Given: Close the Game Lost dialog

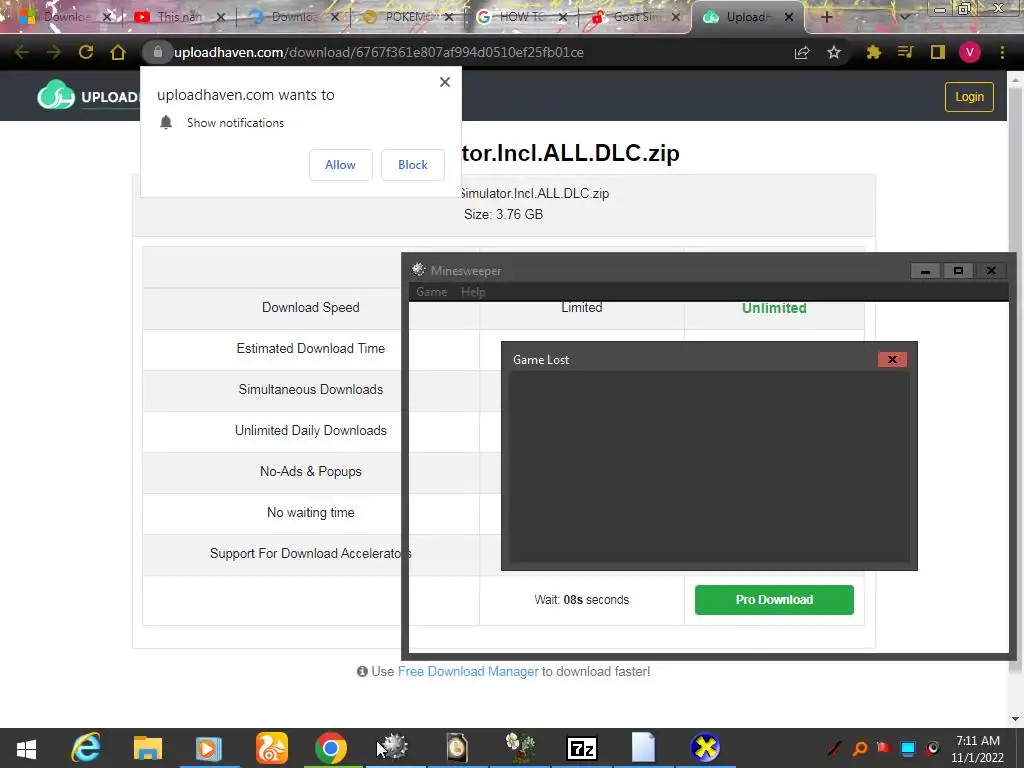Looking at the screenshot, I should click(892, 359).
